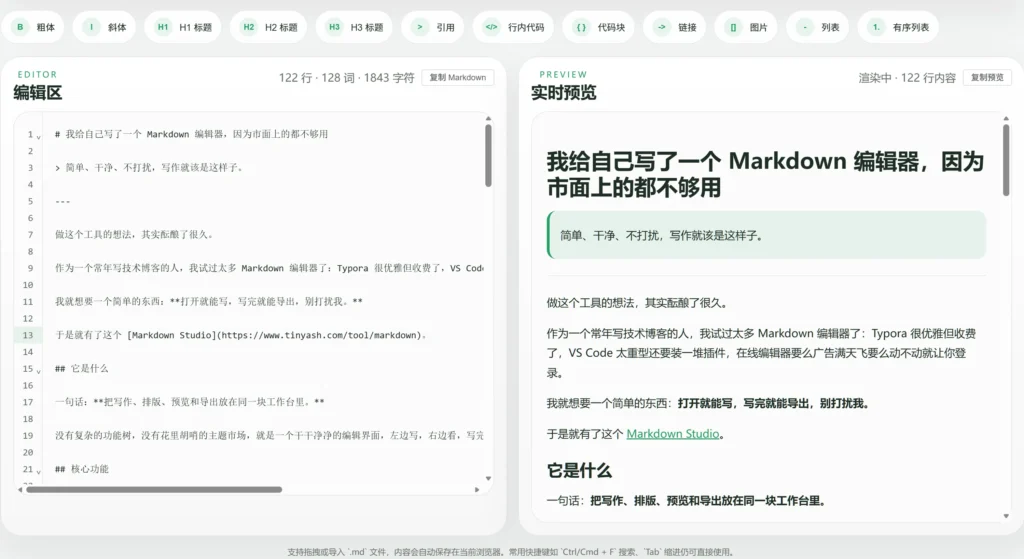This screenshot has height=559, width=1024.
Task: Collapse the 它是什么 section at line 15
Action: click(39, 370)
